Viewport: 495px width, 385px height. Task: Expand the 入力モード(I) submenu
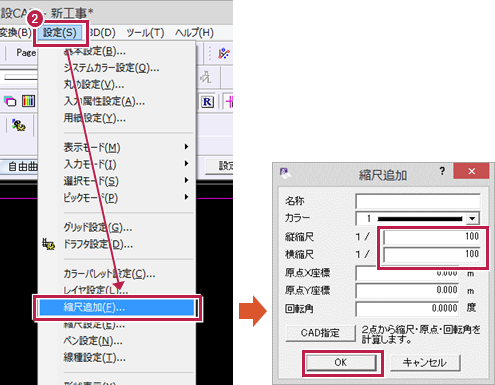tap(186, 163)
